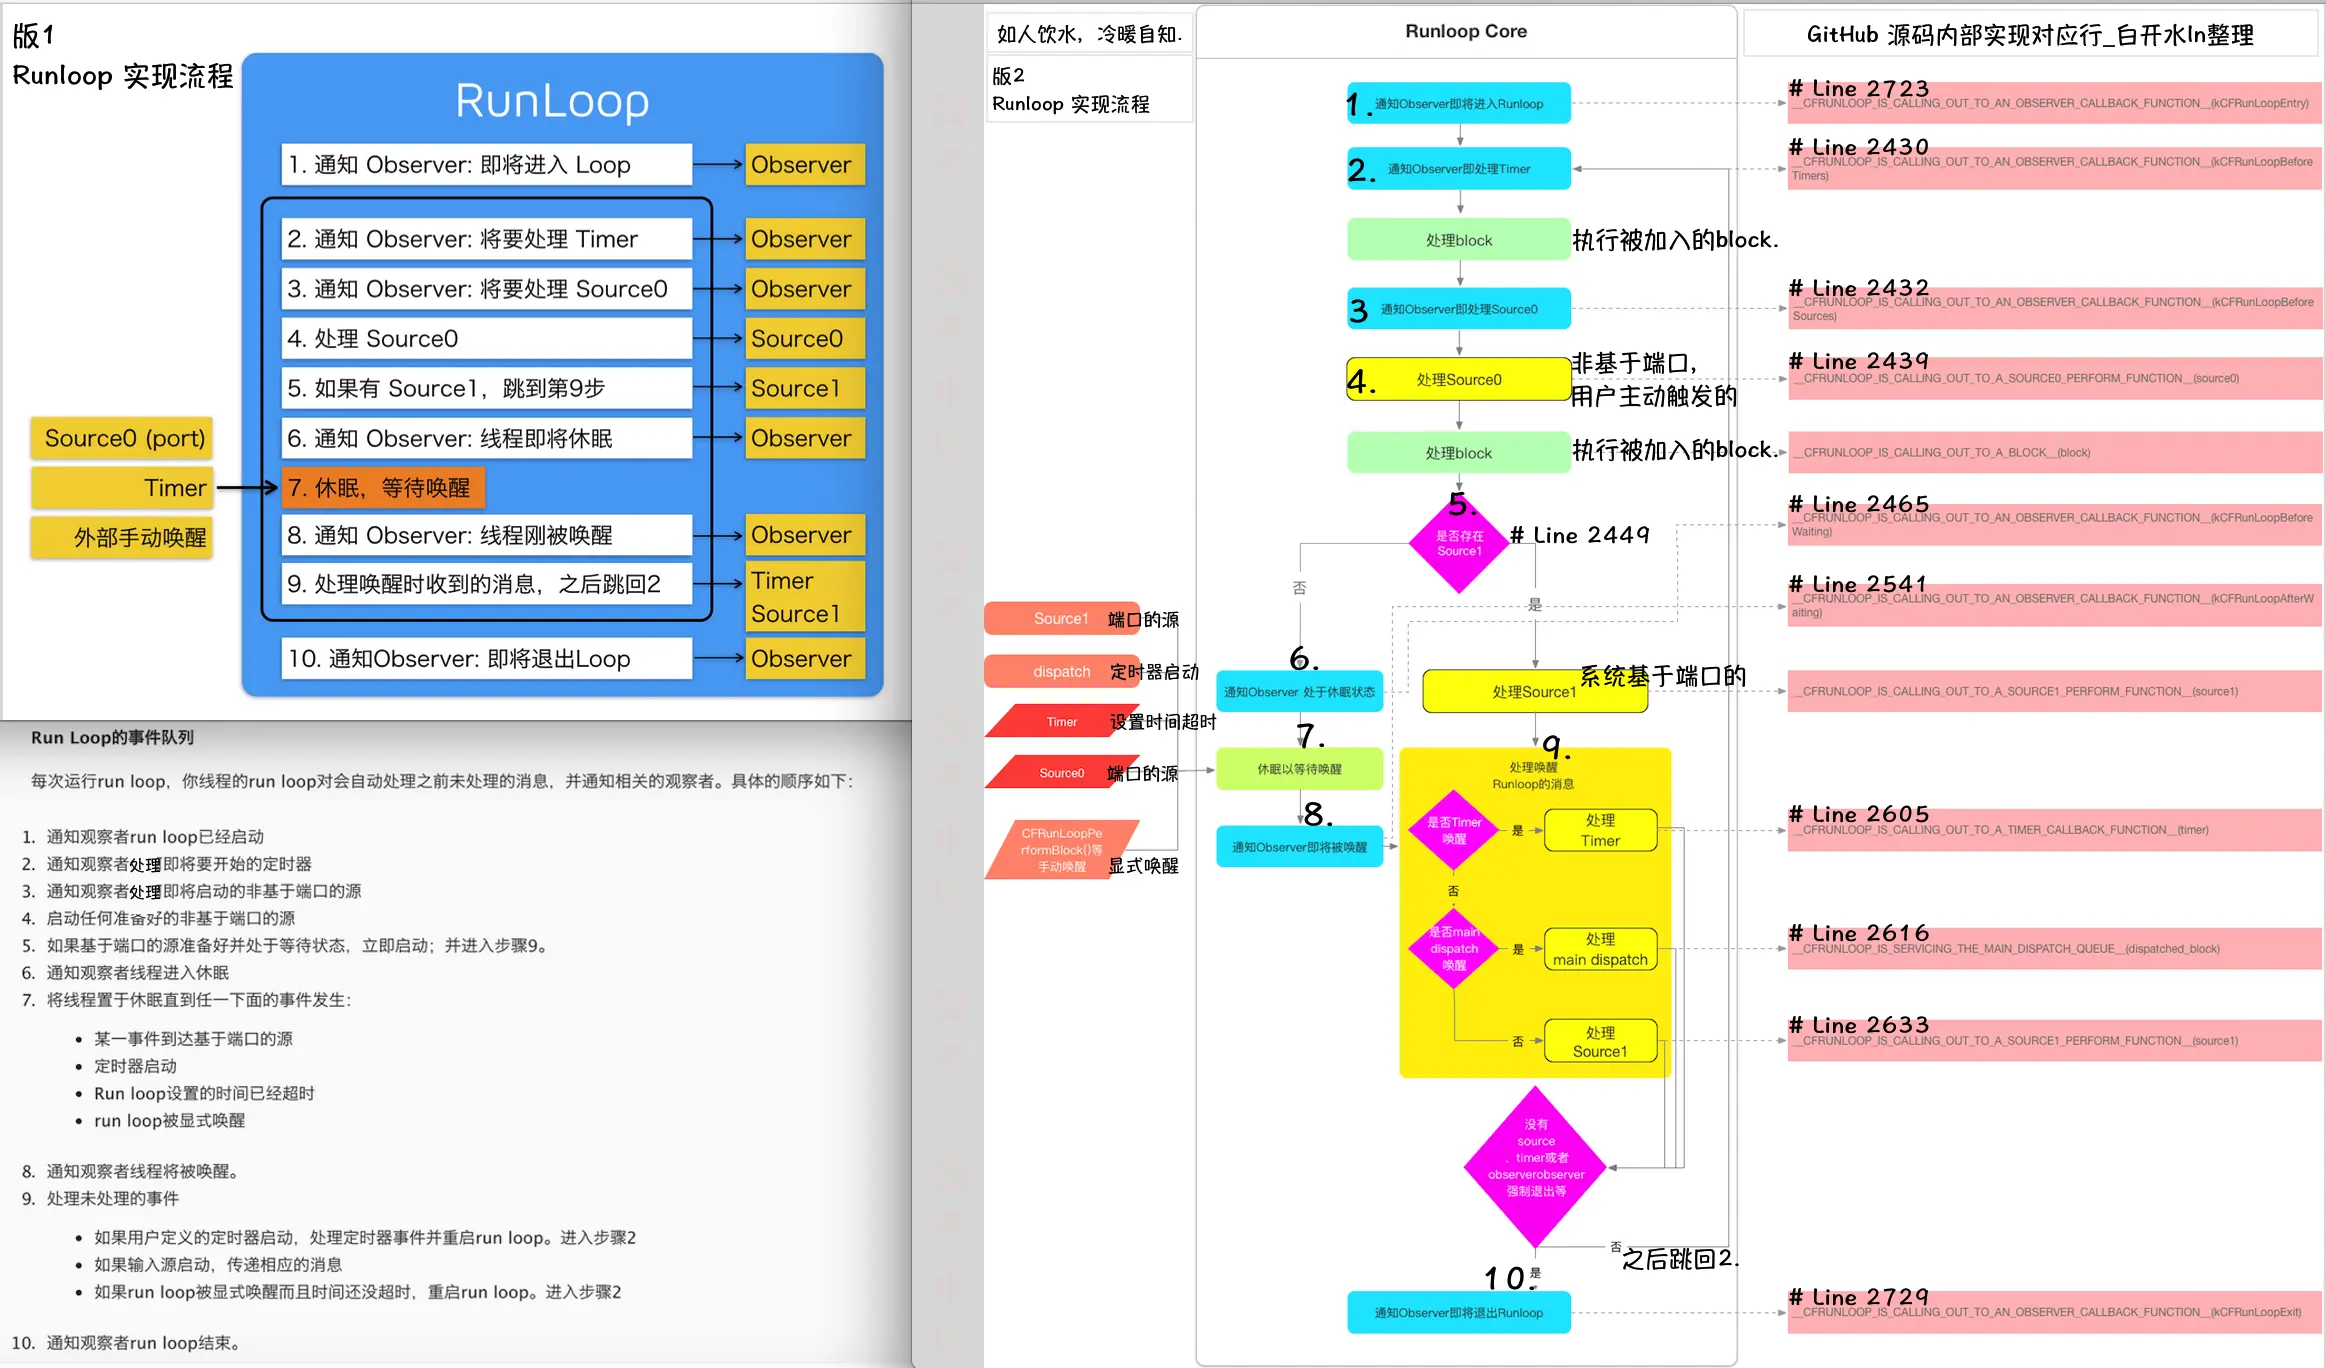Image resolution: width=2326 pixels, height=1368 pixels.
Task: Click the "是否Timer唤醒" magenta diamond
Action: tap(1454, 830)
